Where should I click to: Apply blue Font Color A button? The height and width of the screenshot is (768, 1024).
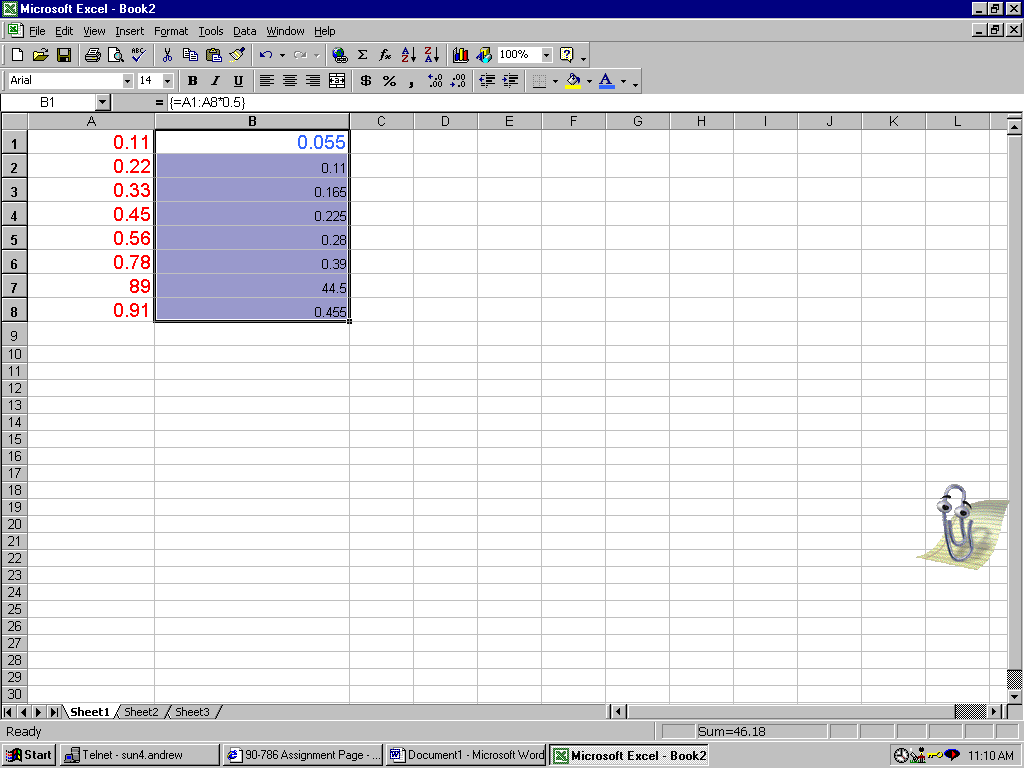coord(607,81)
